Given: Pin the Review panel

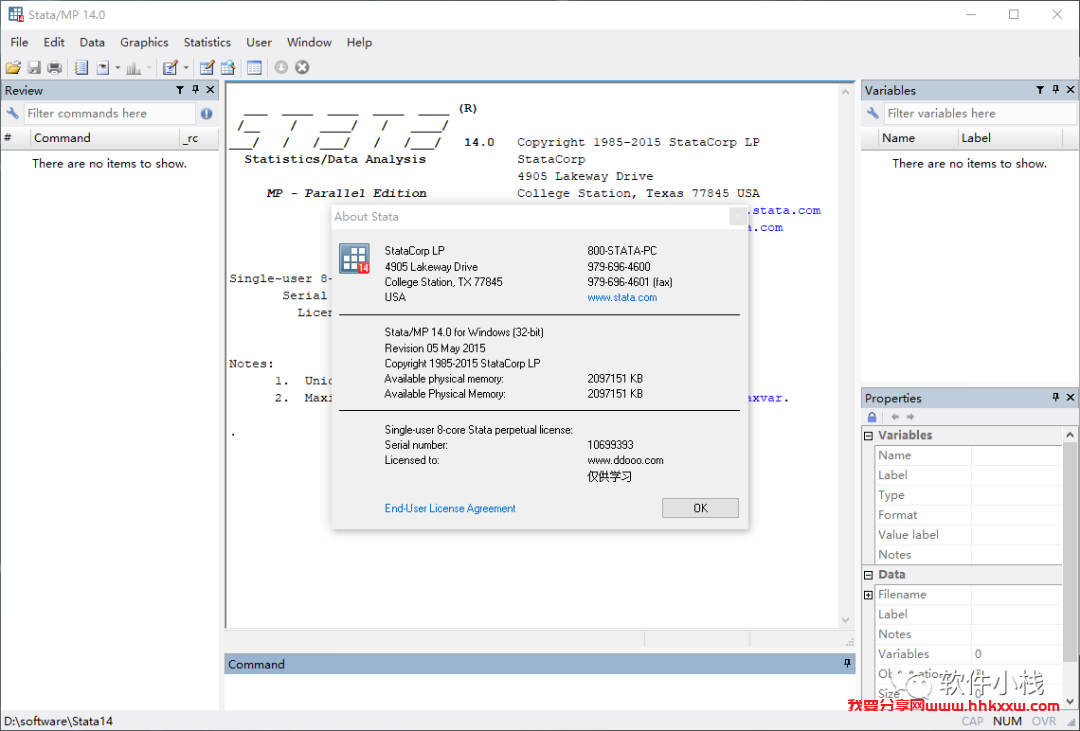Looking at the screenshot, I should pyautogui.click(x=196, y=90).
